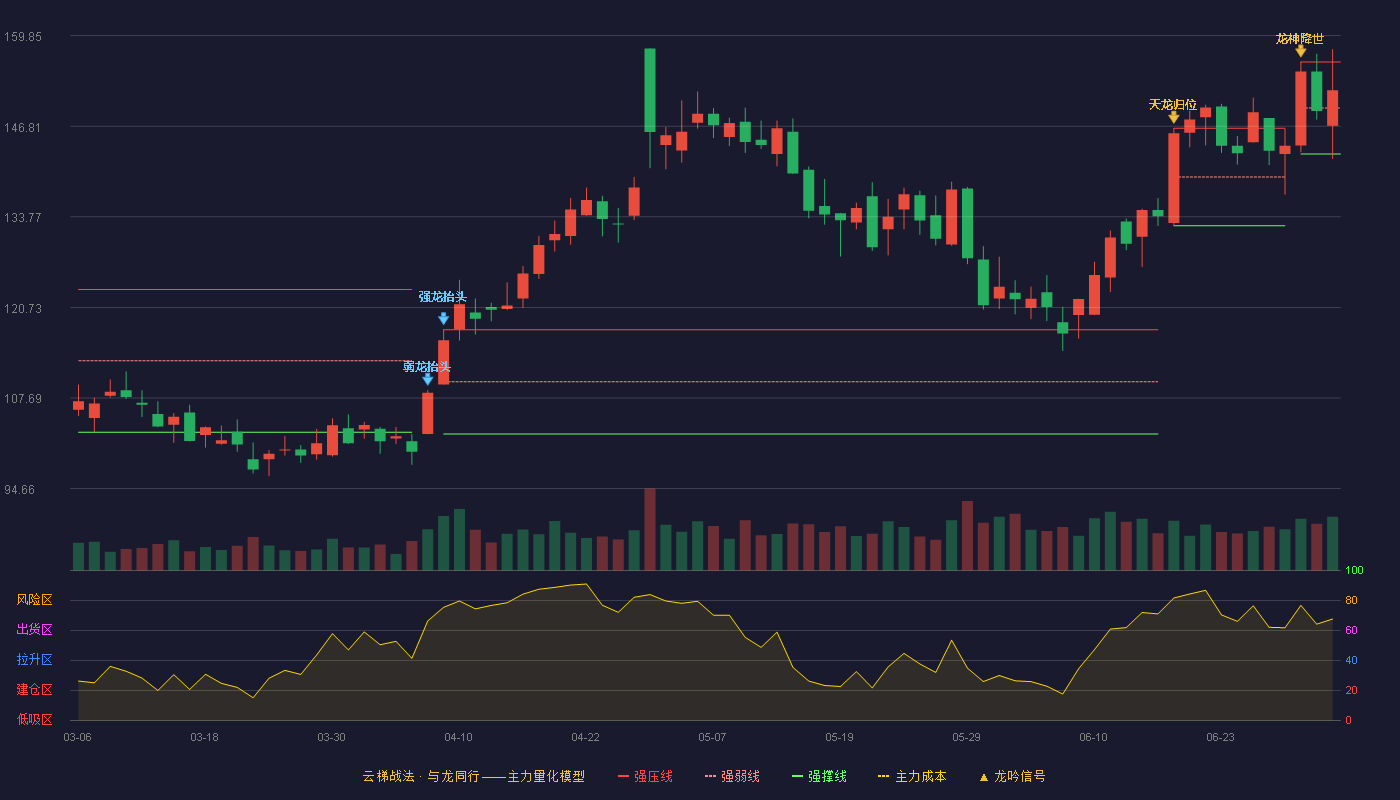This screenshot has width=1400, height=800.
Task: Click the yellow arrow under 天龙归位
Action: point(1173,118)
